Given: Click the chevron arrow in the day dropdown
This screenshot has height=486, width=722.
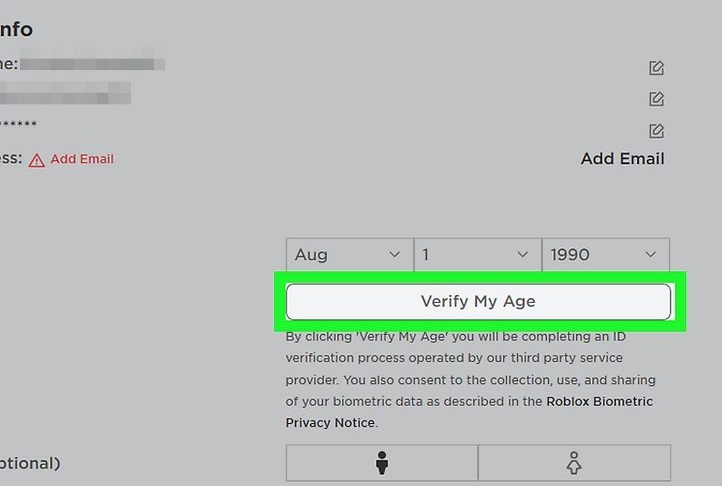Looking at the screenshot, I should 522,255.
